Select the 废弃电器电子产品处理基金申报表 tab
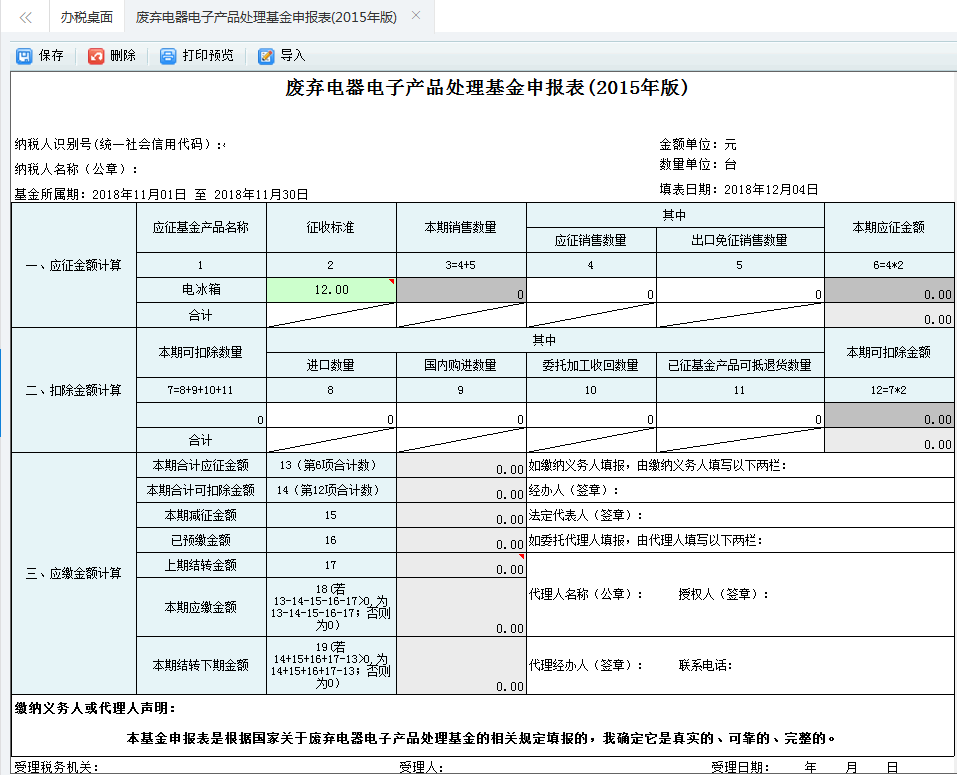 pos(265,17)
